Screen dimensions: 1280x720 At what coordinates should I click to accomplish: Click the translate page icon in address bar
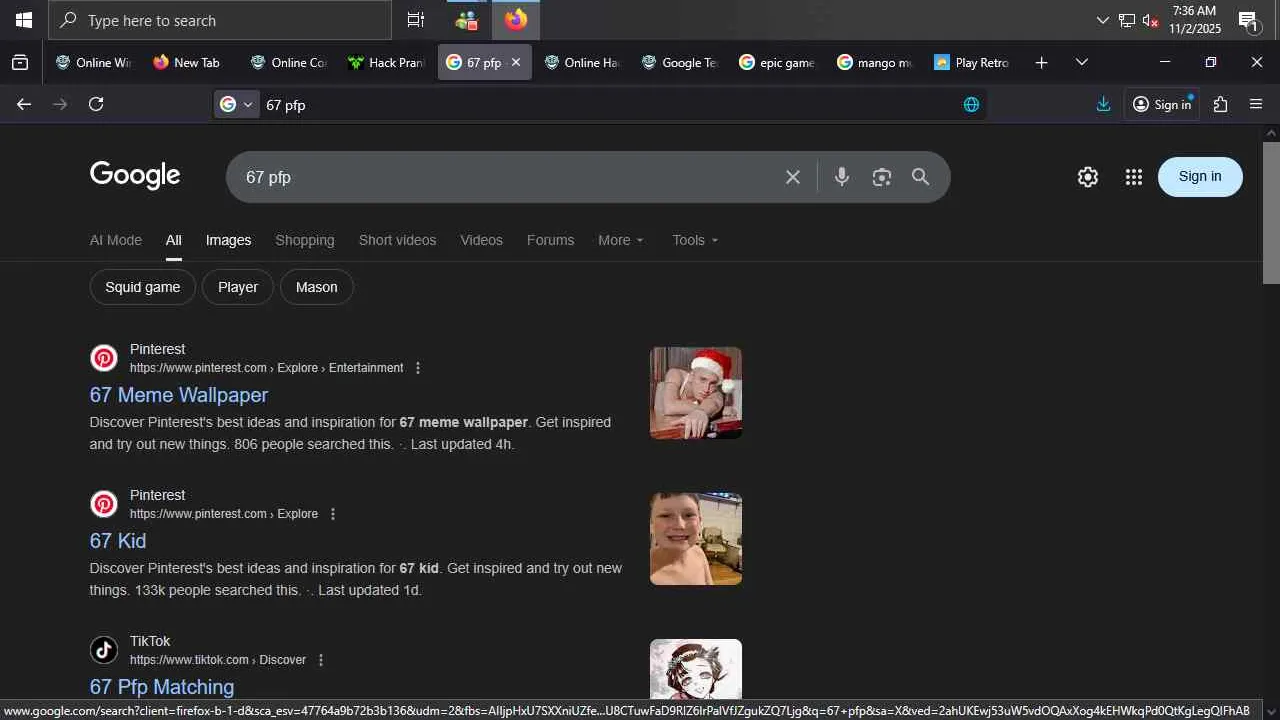point(971,104)
